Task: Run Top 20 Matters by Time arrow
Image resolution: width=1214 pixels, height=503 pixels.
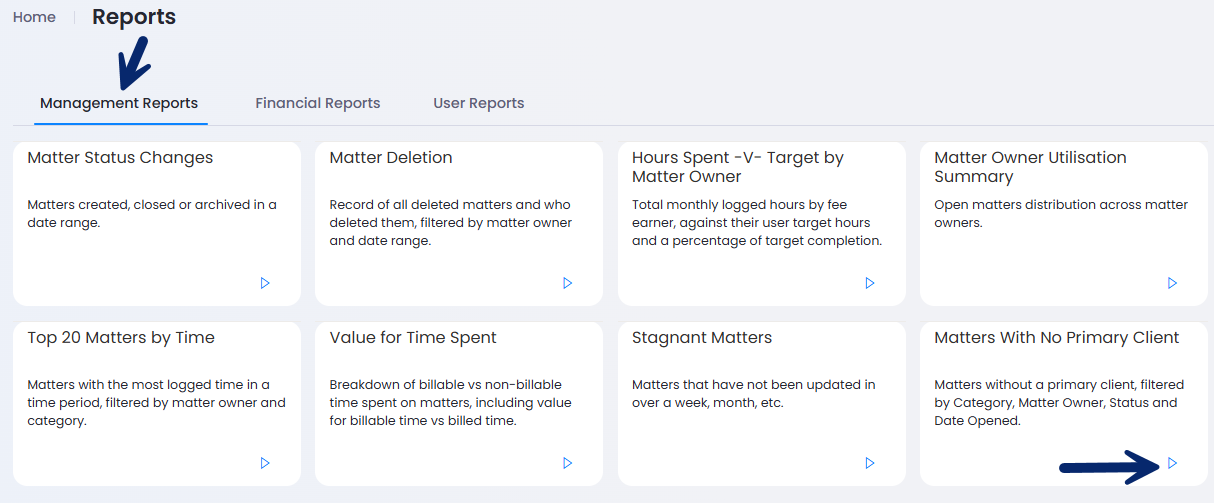Action: coord(265,463)
